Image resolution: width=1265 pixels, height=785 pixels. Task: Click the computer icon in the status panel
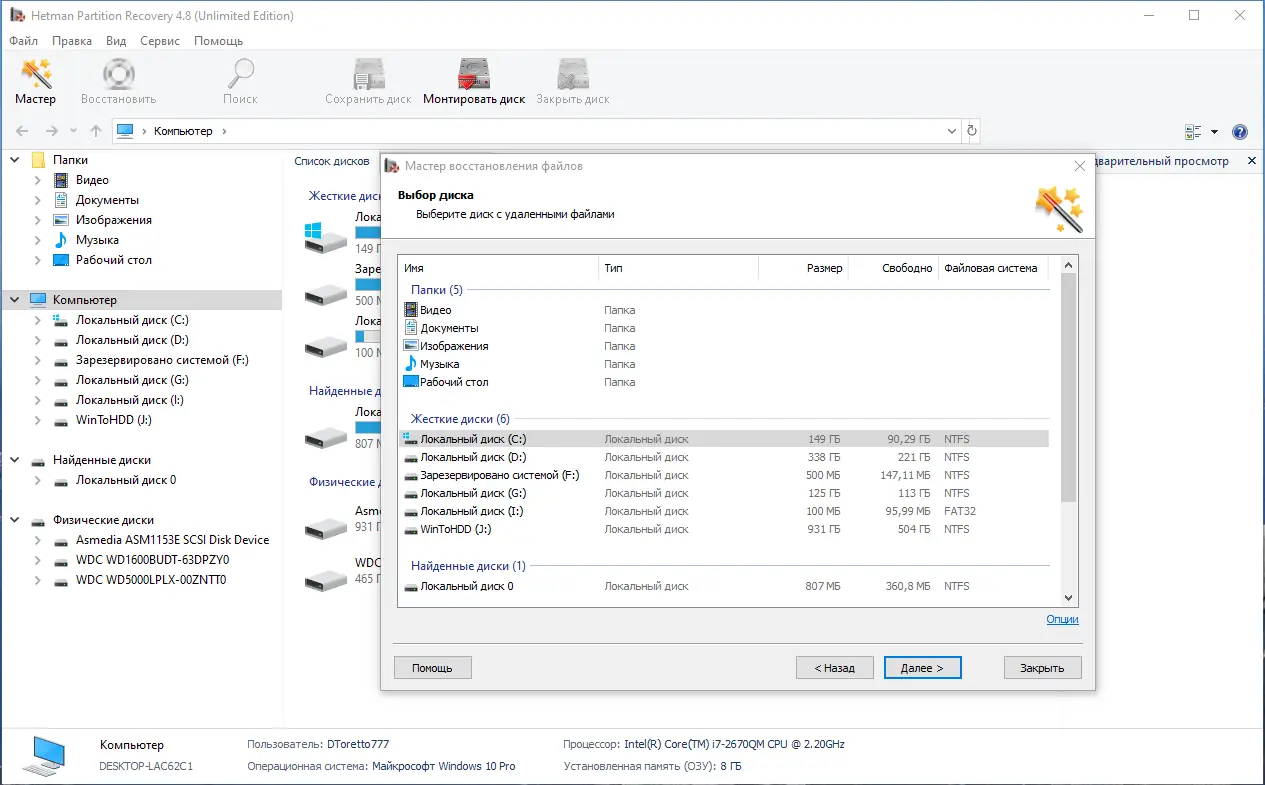(x=44, y=755)
